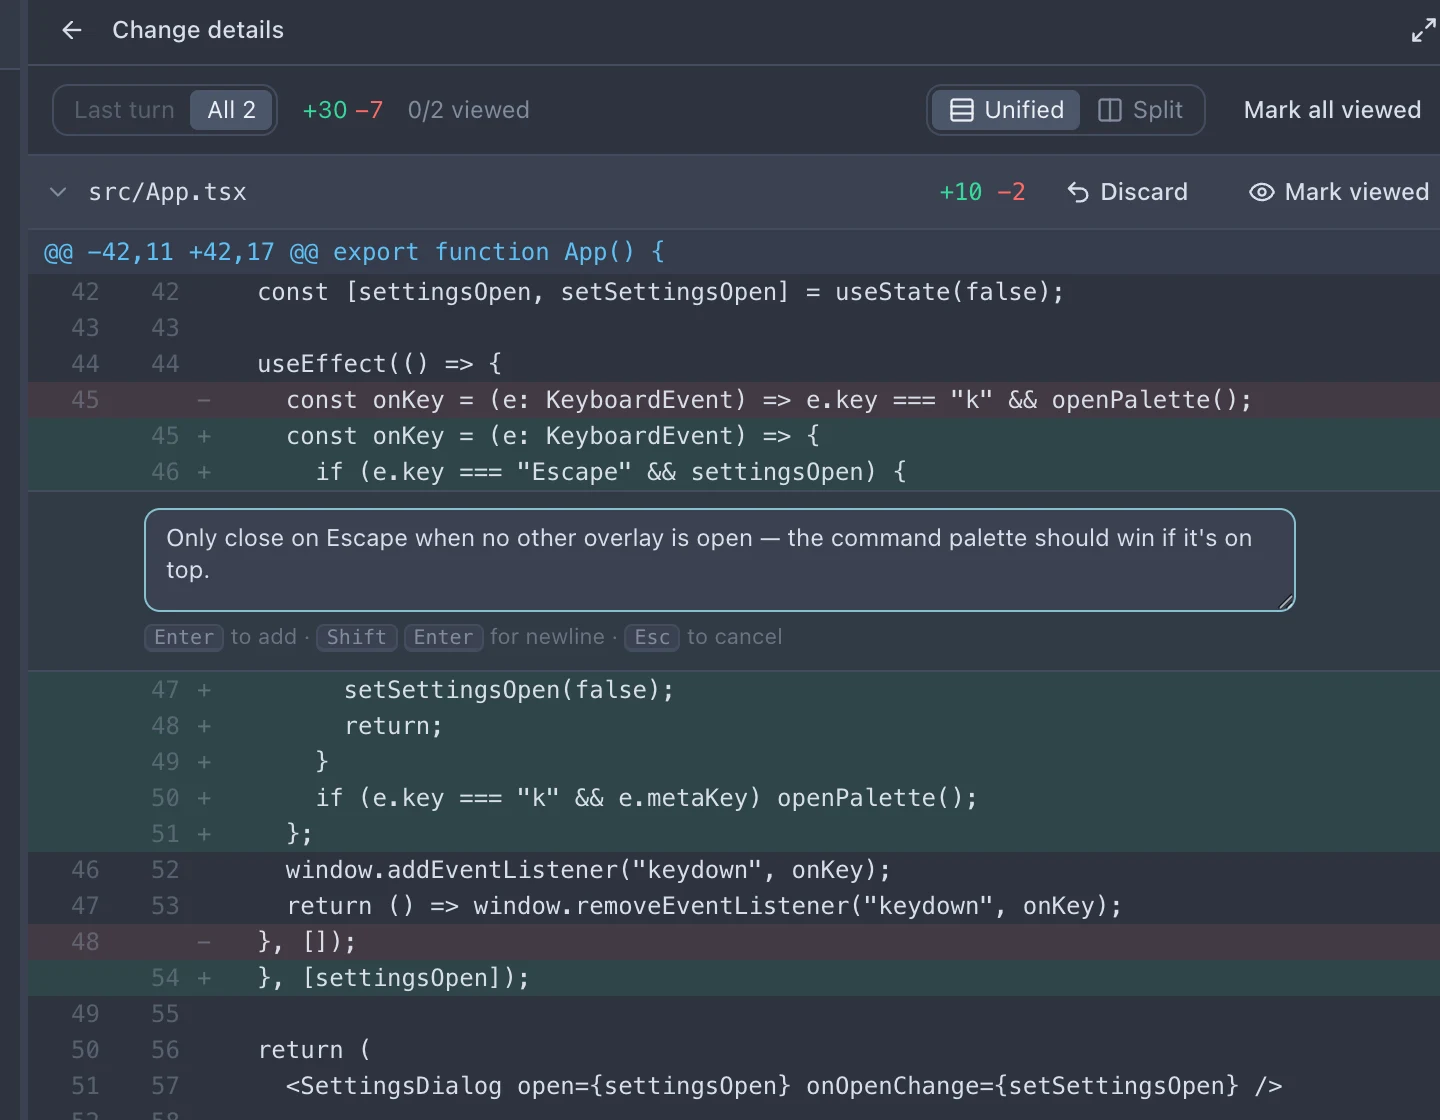Click the Unified view lines icon
The image size is (1440, 1120).
tap(961, 110)
